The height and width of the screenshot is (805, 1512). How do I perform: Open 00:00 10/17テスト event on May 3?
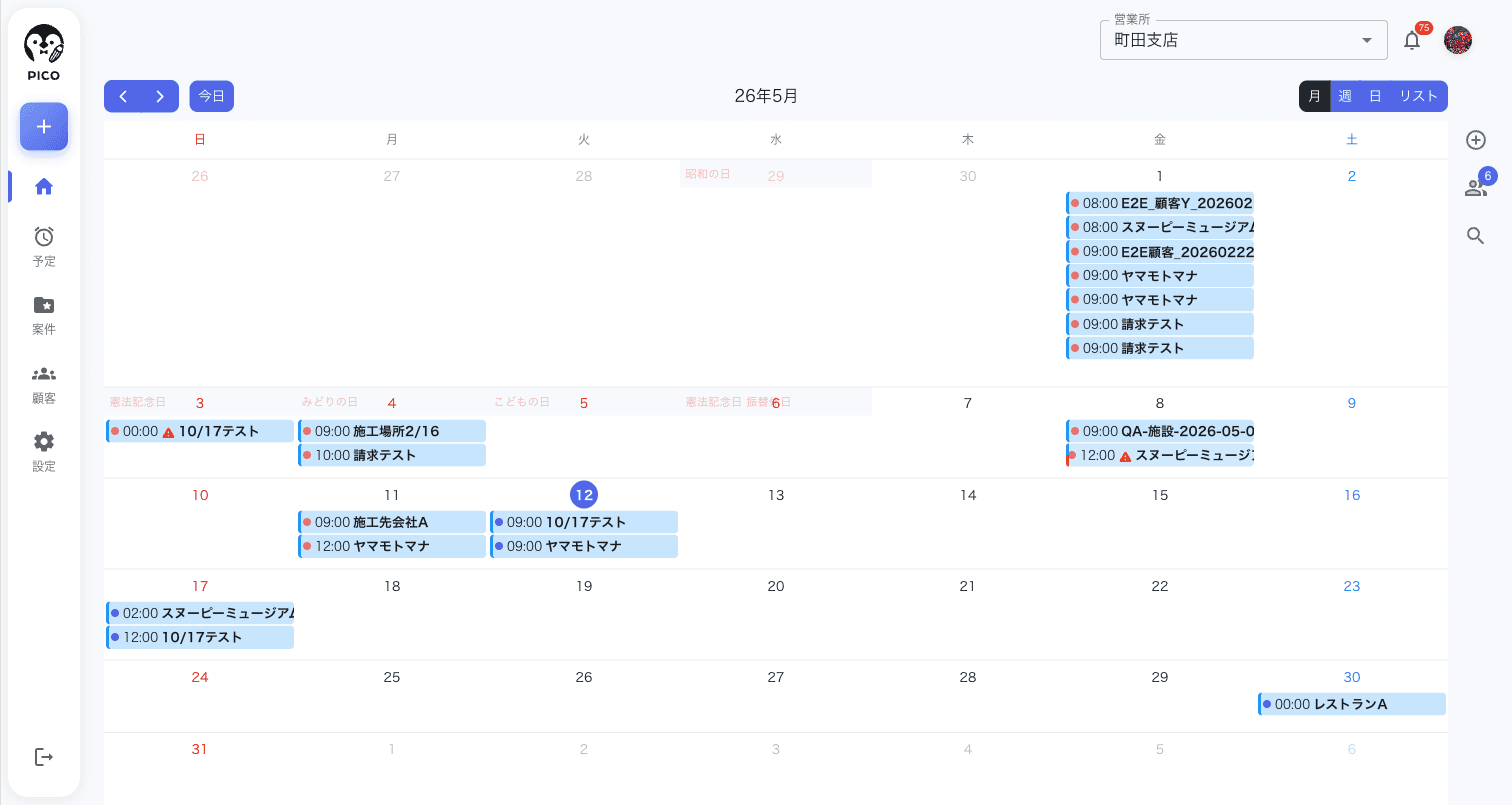point(200,431)
